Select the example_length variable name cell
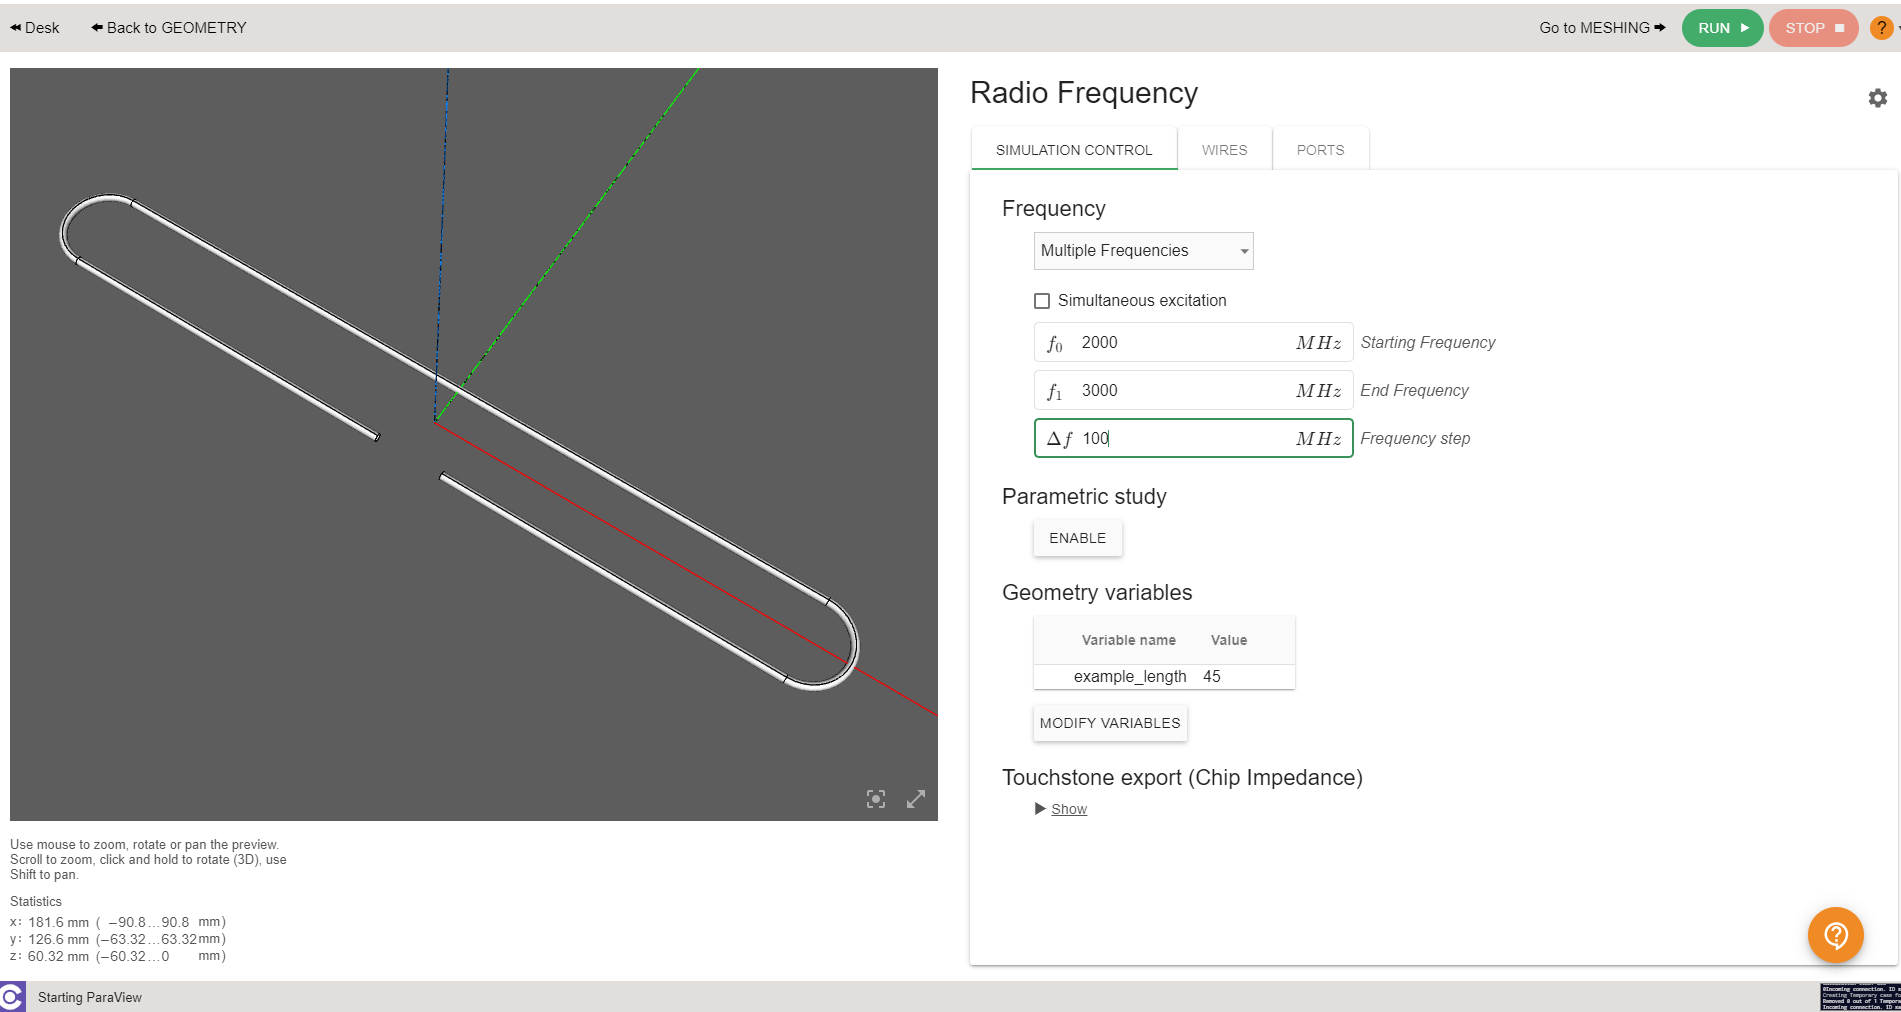 1130,677
